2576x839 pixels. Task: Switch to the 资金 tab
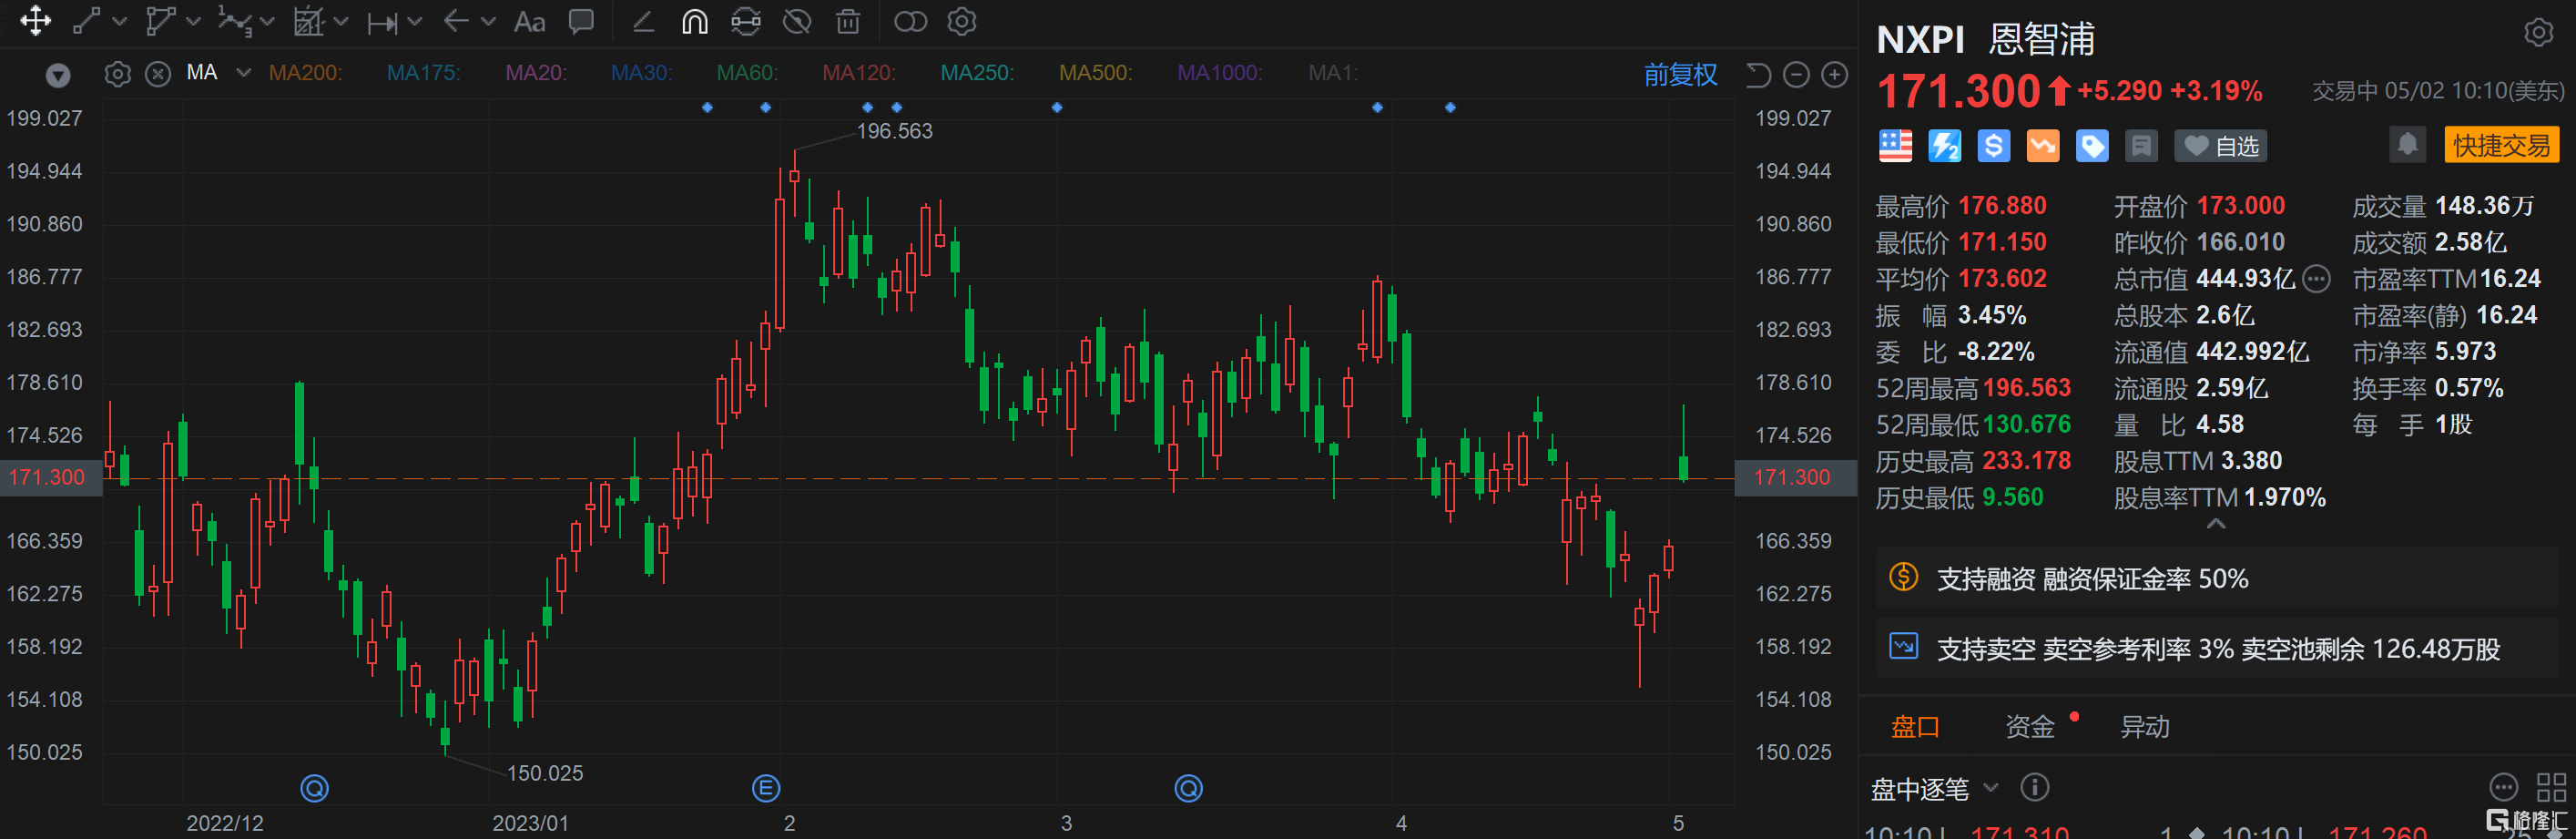tap(2029, 727)
